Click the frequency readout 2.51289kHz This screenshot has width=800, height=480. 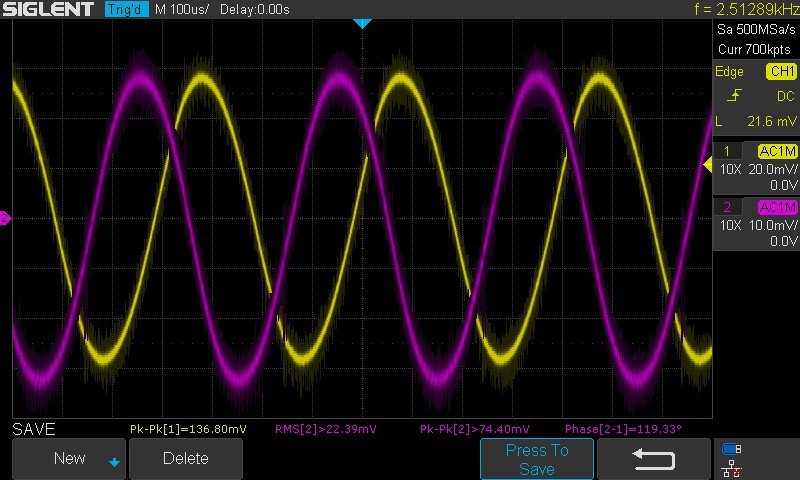(x=746, y=9)
